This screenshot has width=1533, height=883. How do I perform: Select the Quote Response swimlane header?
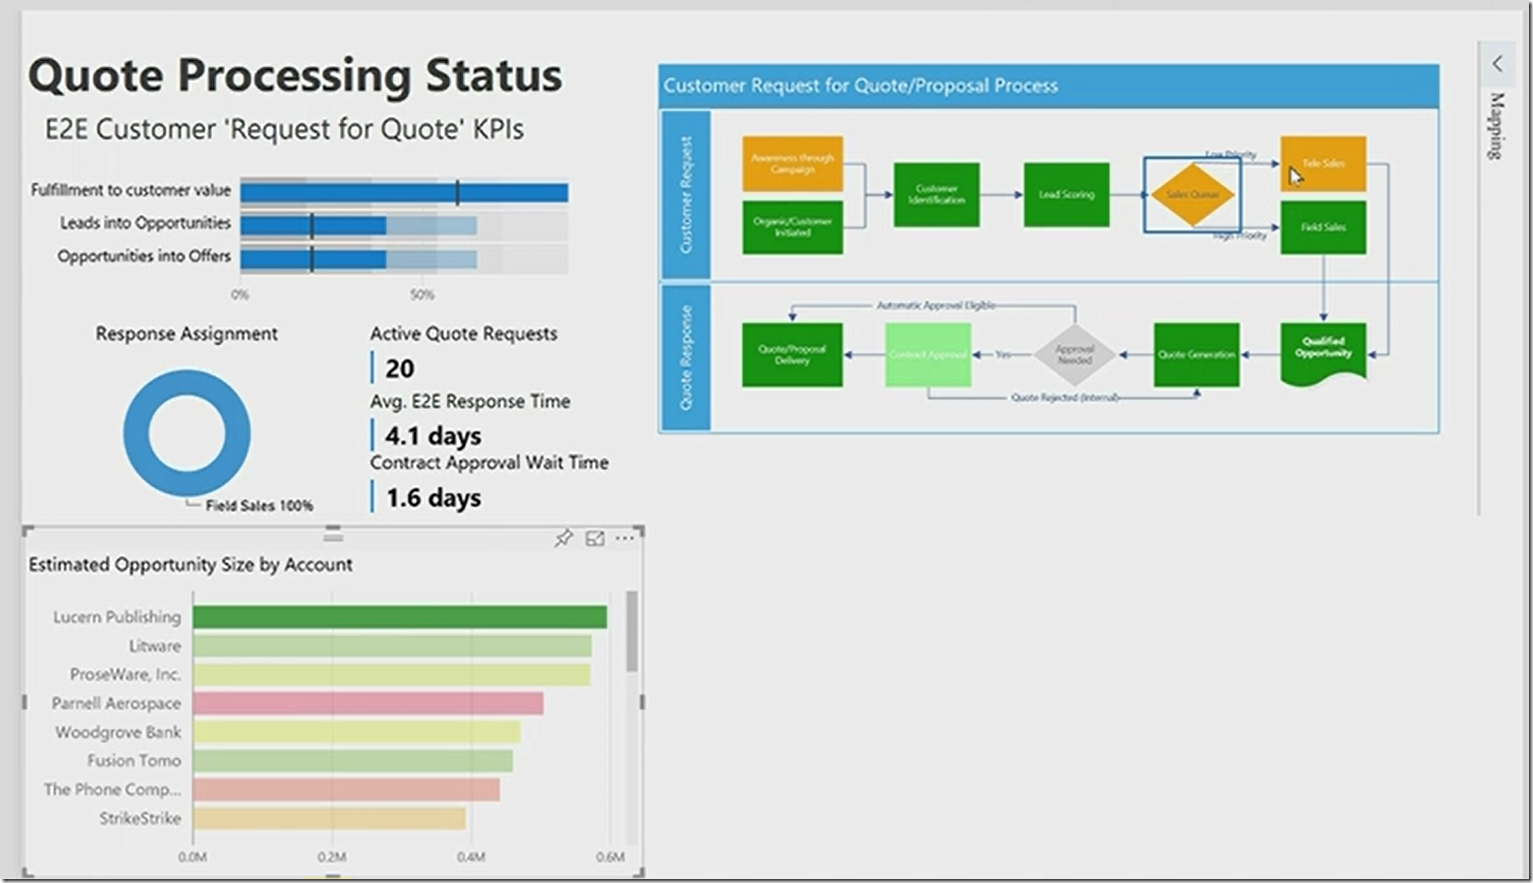(x=686, y=357)
